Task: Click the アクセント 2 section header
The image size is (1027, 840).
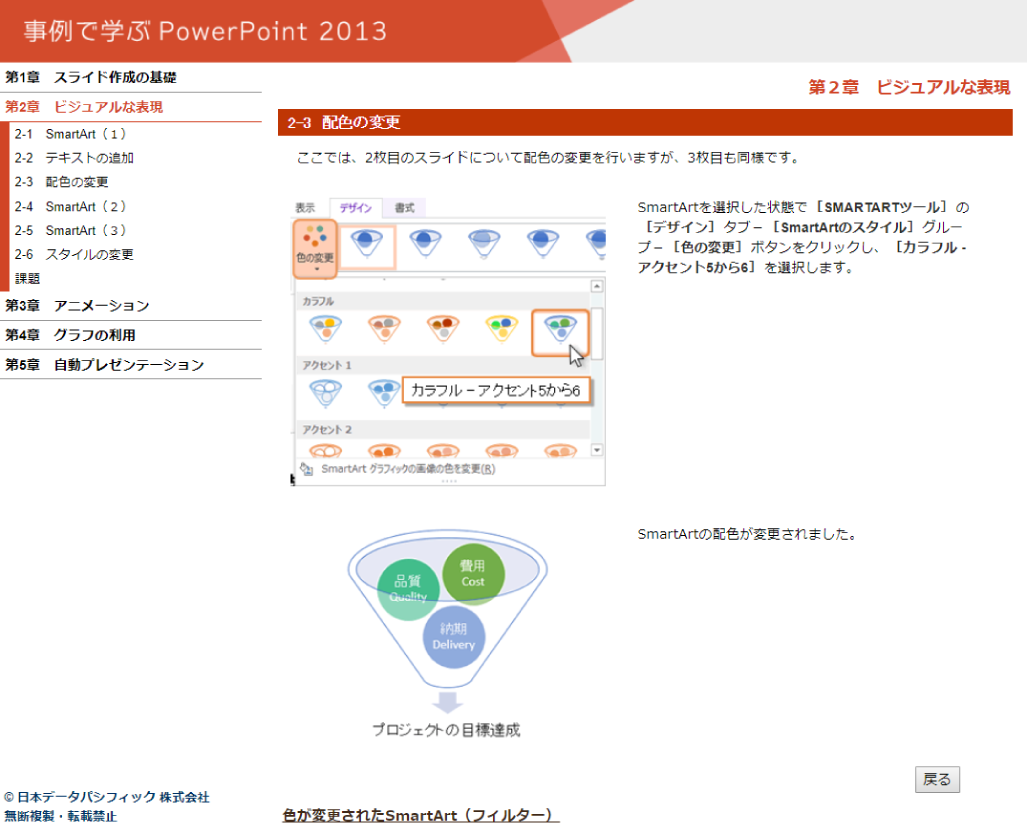Action: [x=327, y=429]
